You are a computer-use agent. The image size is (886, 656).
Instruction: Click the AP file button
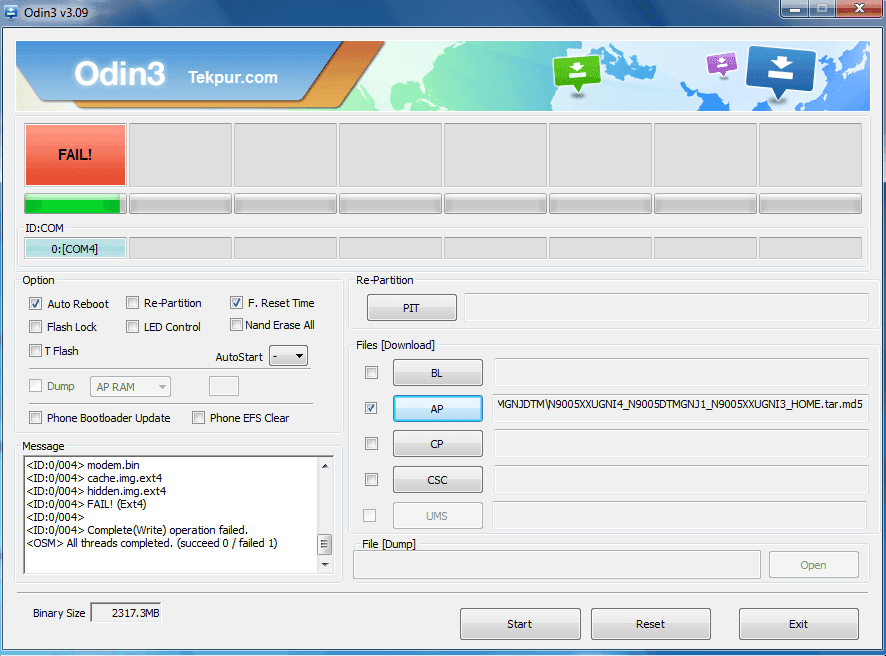pyautogui.click(x=437, y=409)
